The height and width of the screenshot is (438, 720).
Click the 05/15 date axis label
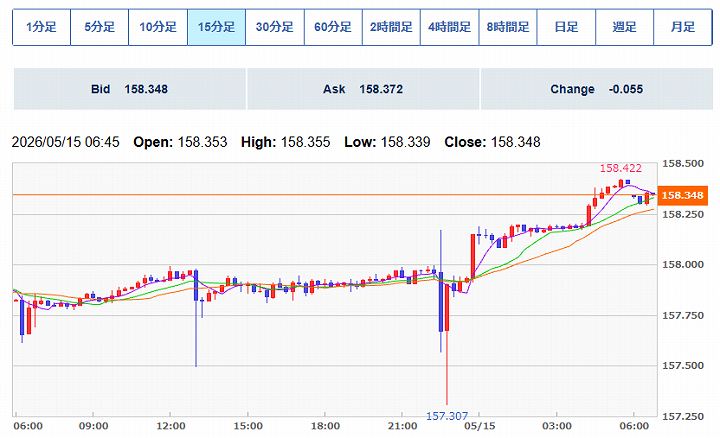(x=479, y=426)
